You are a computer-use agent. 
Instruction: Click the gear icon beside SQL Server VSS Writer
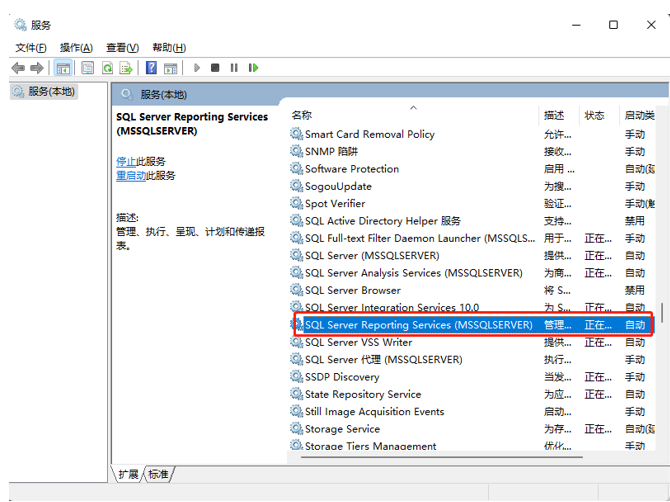297,342
